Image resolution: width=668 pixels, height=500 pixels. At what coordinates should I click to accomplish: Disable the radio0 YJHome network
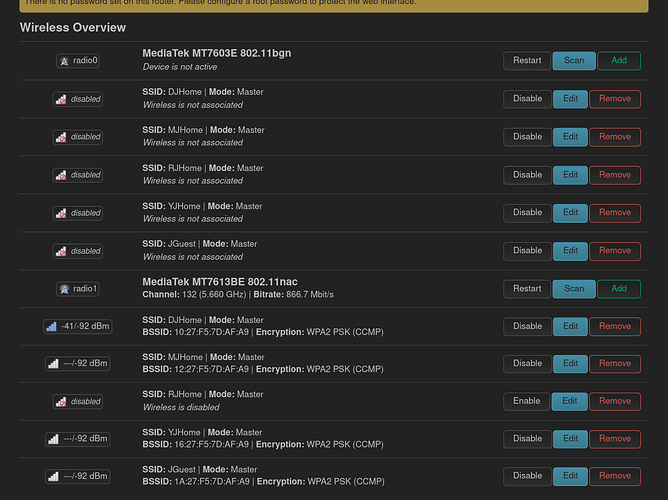527,213
